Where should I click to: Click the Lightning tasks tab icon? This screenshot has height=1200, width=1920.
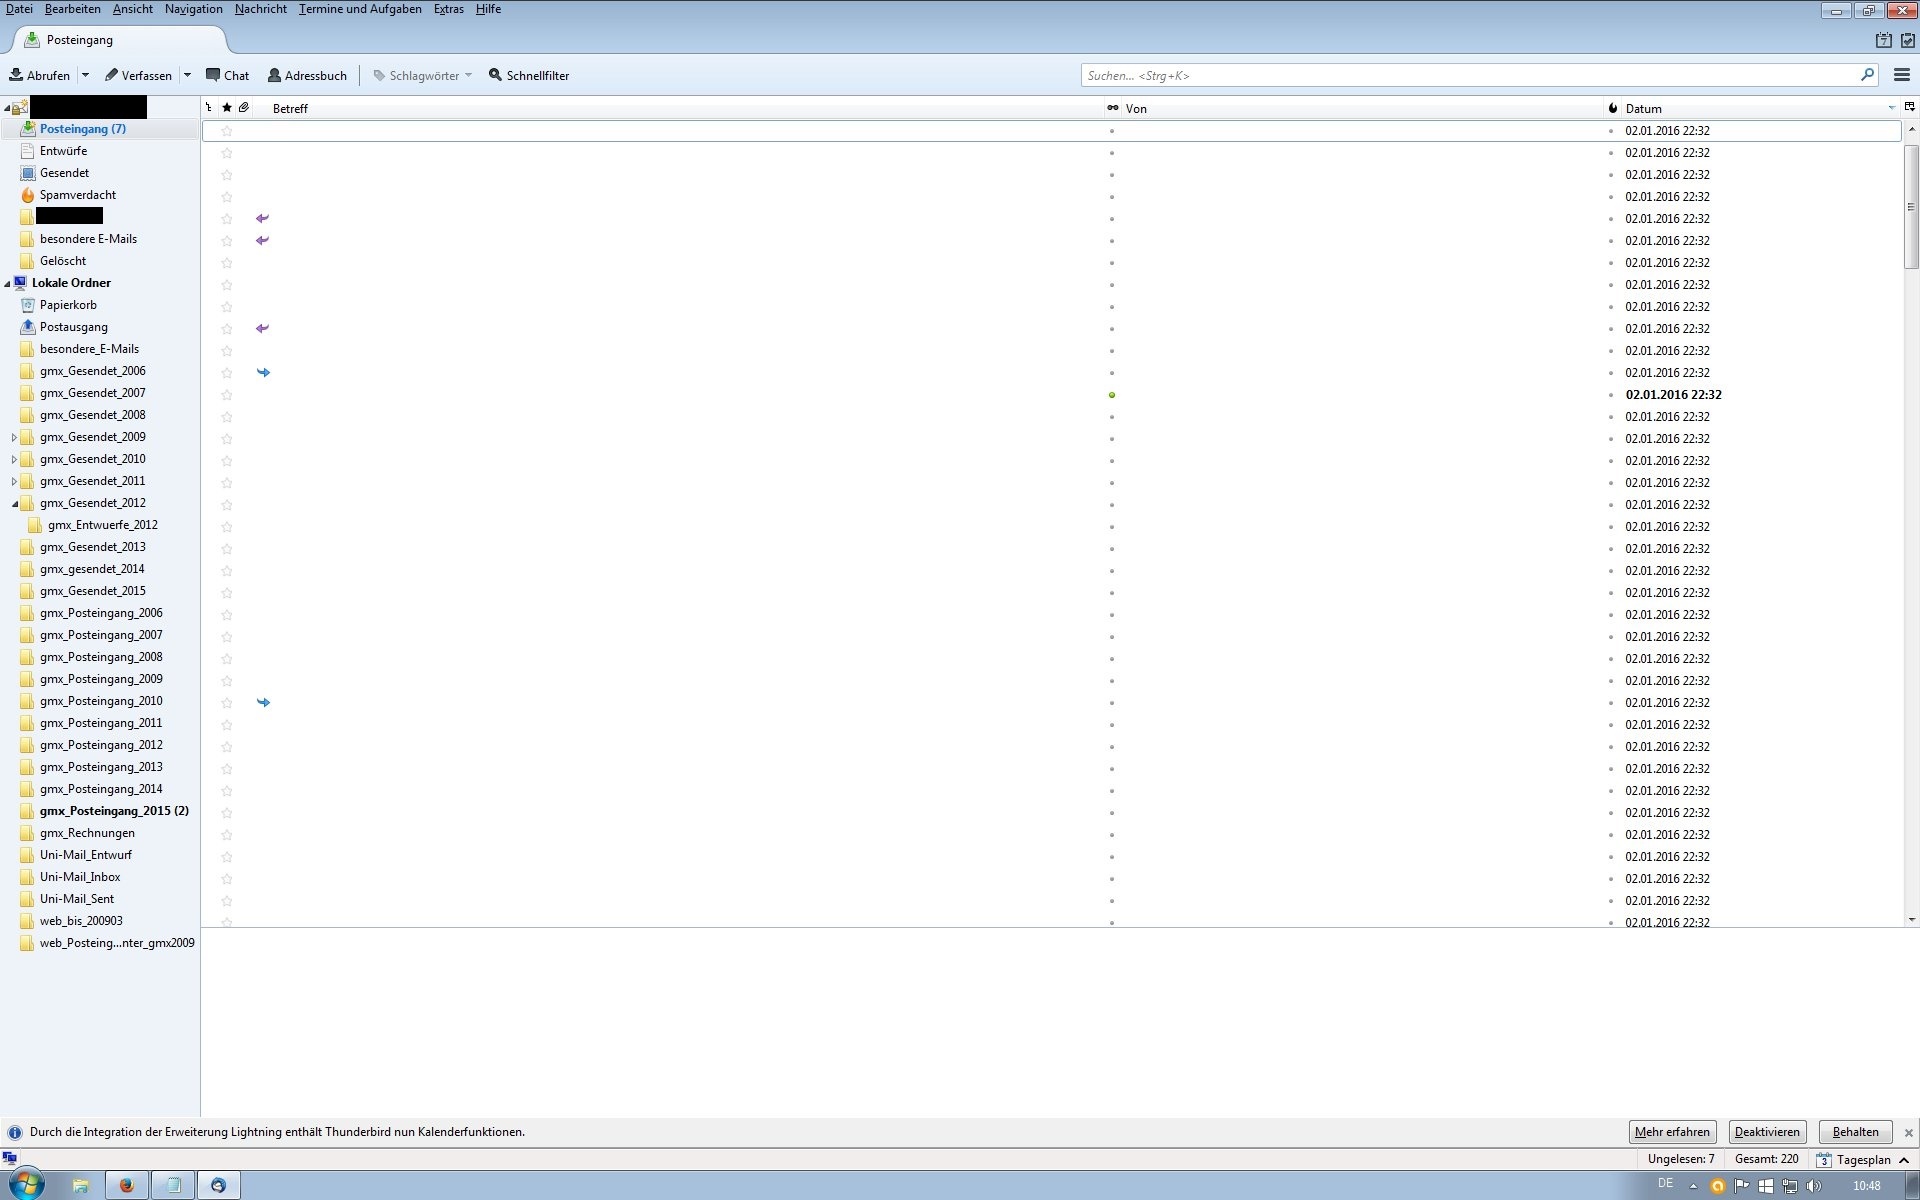click(x=1907, y=40)
